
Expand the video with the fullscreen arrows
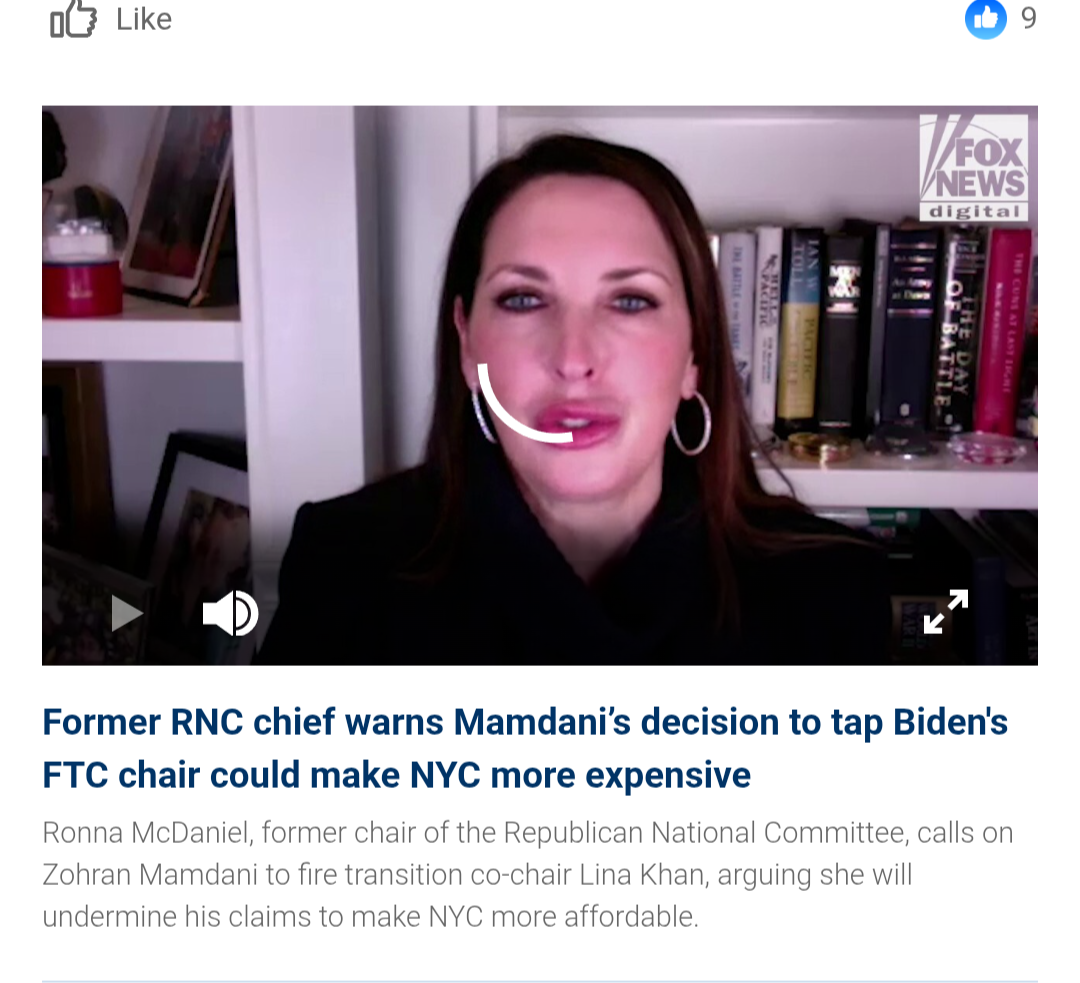[946, 611]
